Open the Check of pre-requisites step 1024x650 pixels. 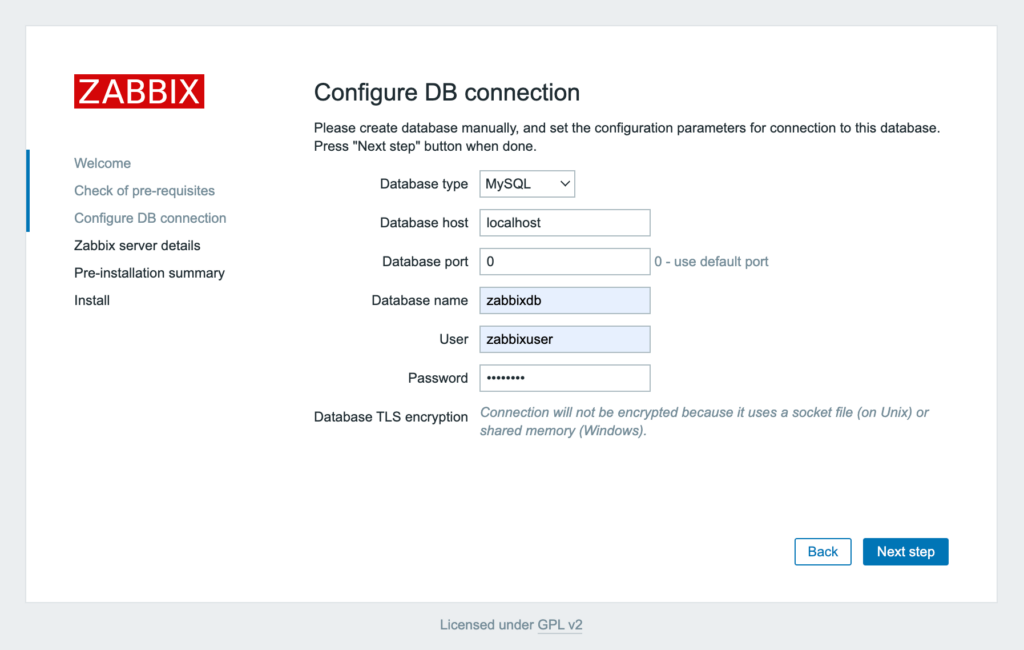tap(144, 190)
